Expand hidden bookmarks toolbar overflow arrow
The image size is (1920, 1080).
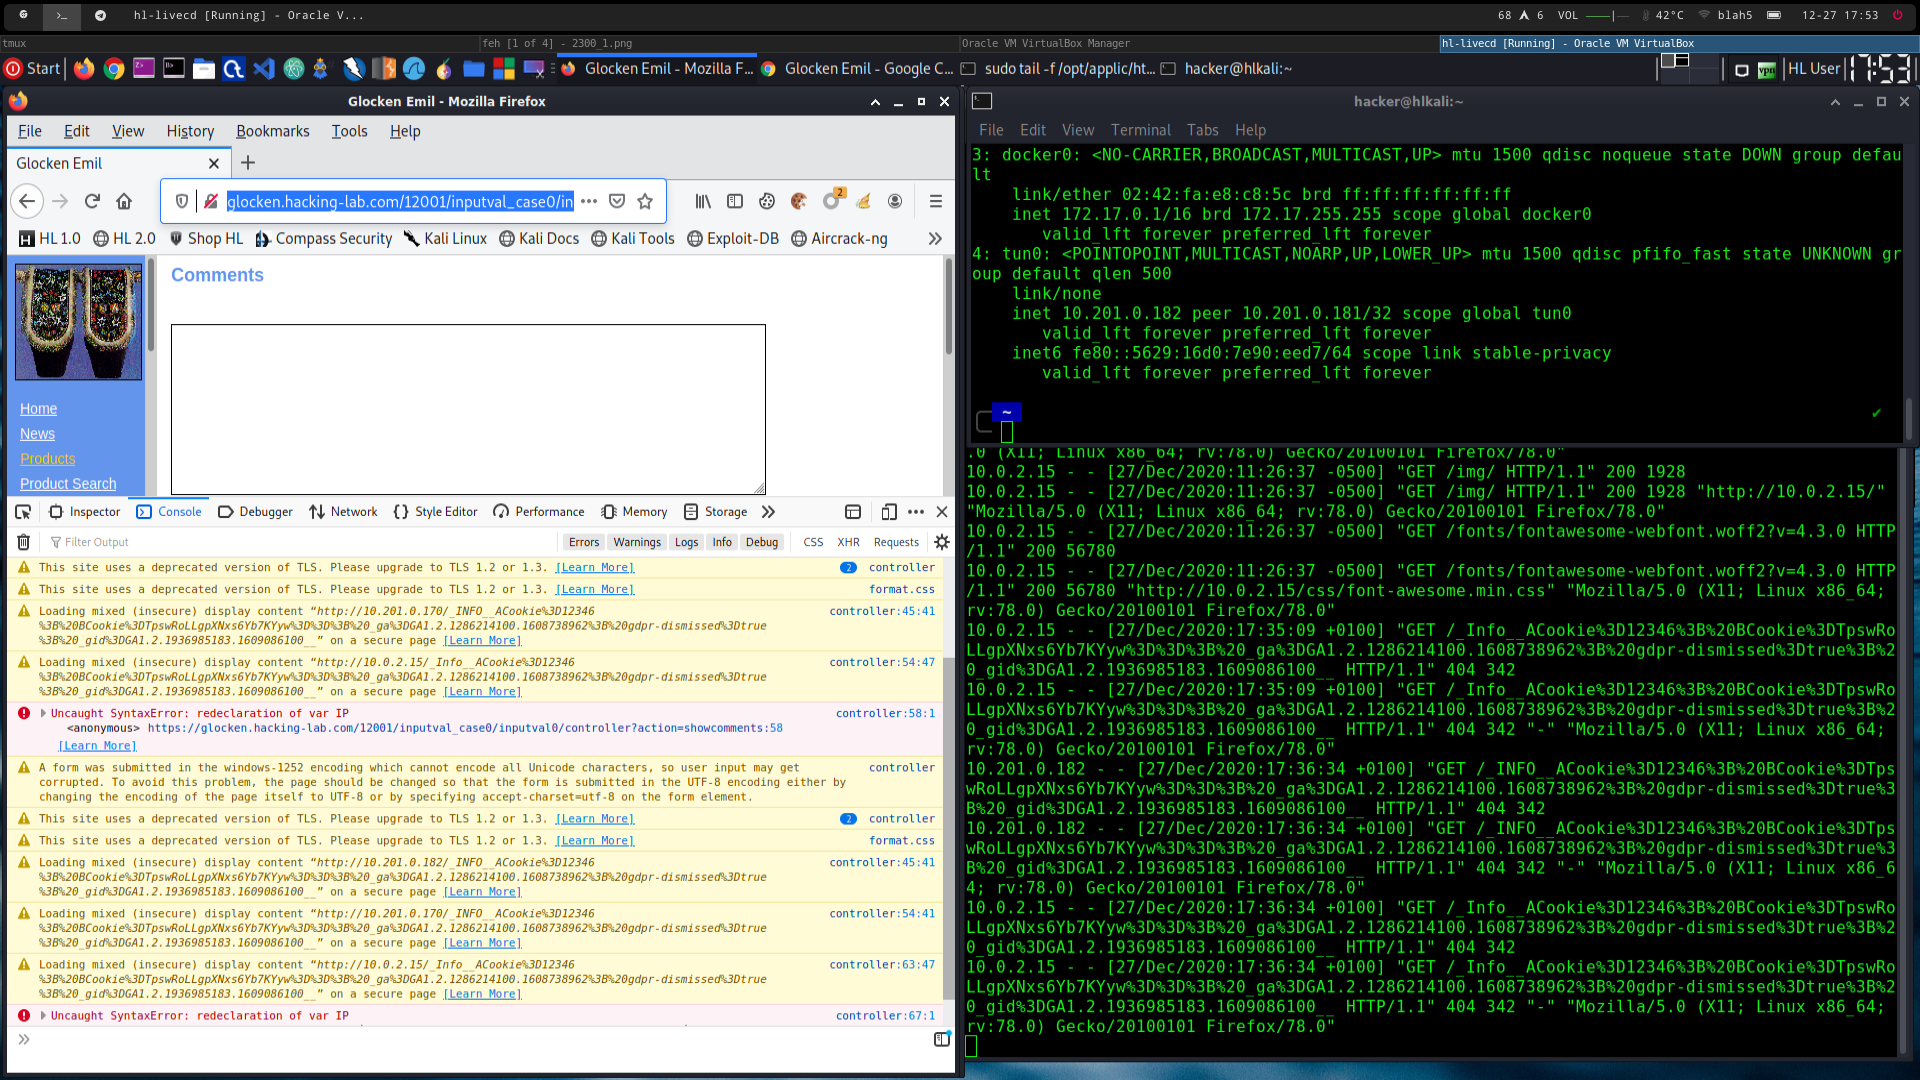(x=934, y=238)
